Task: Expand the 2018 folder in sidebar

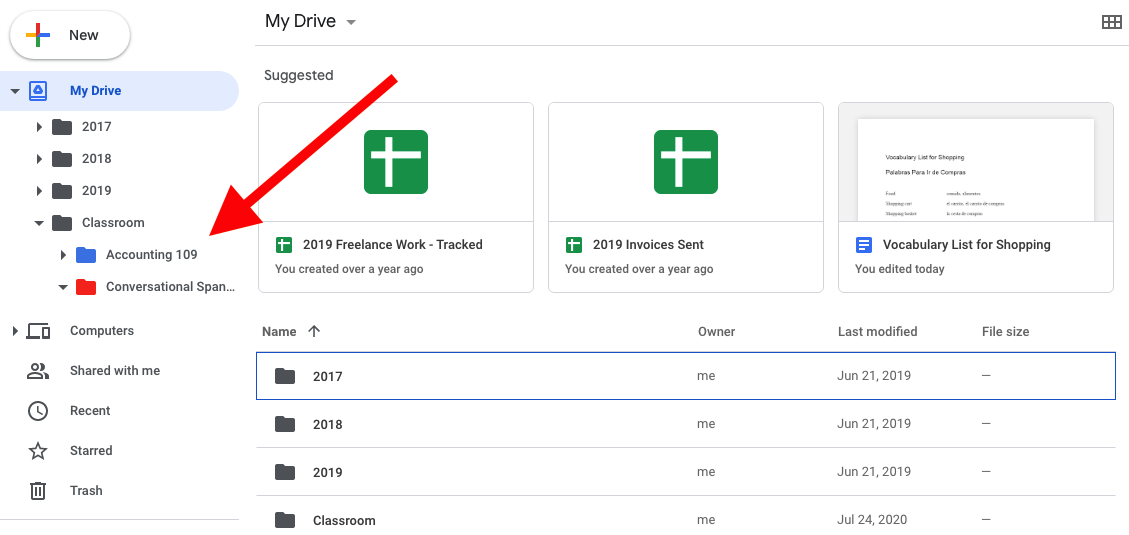Action: coord(40,158)
